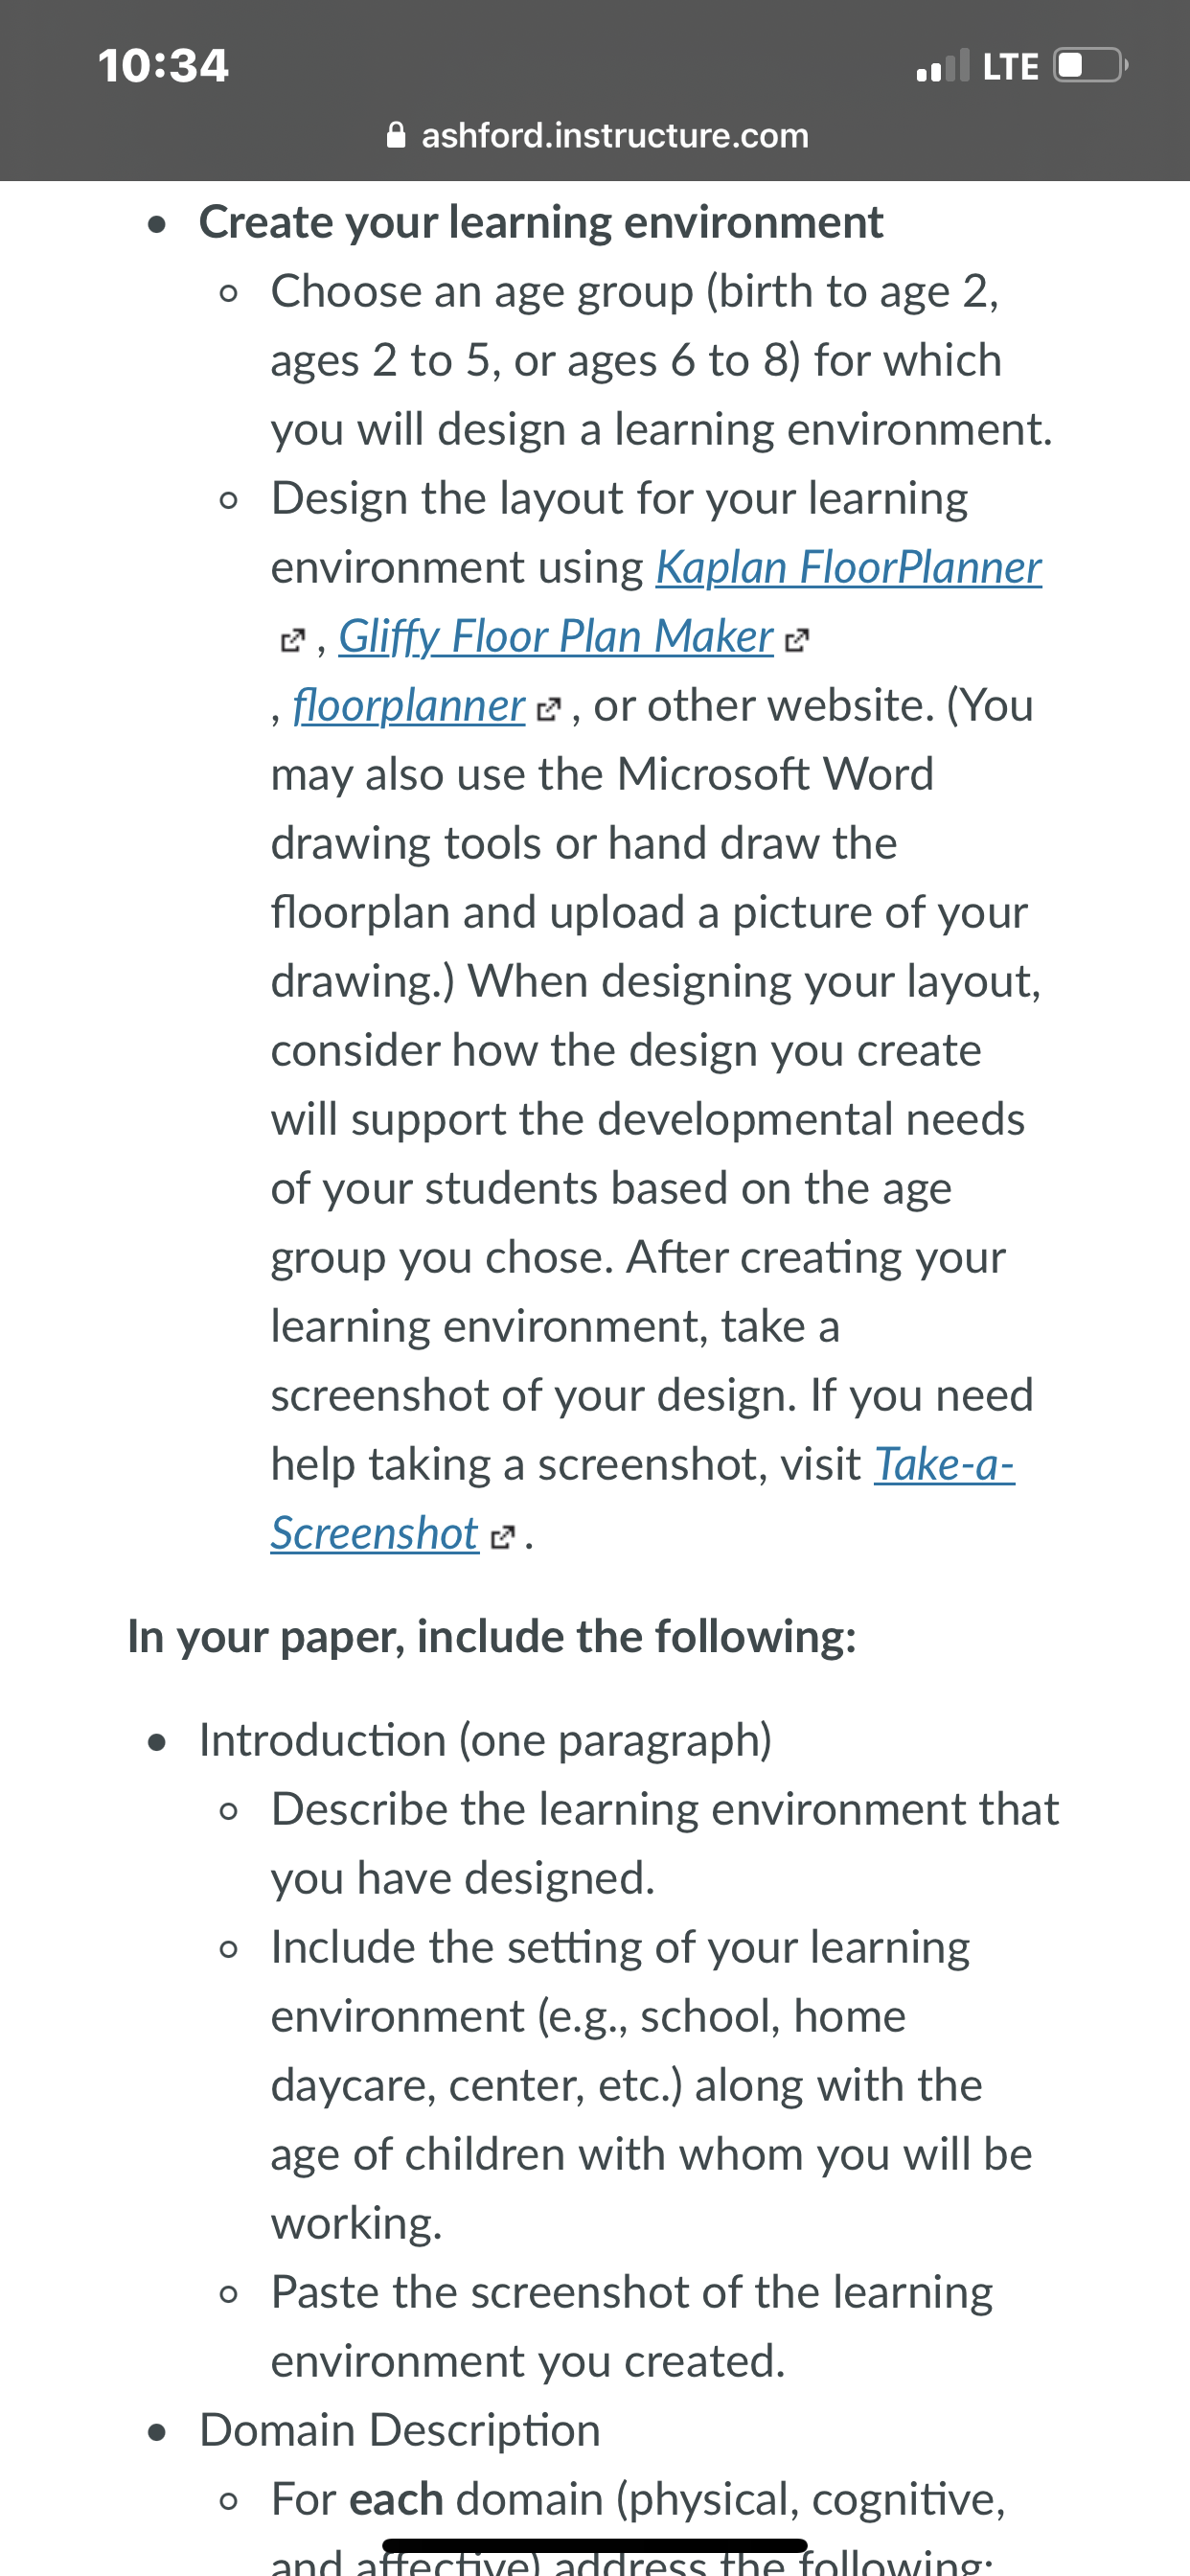Click external link icon after Kaplan FloorPlanner
This screenshot has height=2576, width=1190.
coord(291,640)
